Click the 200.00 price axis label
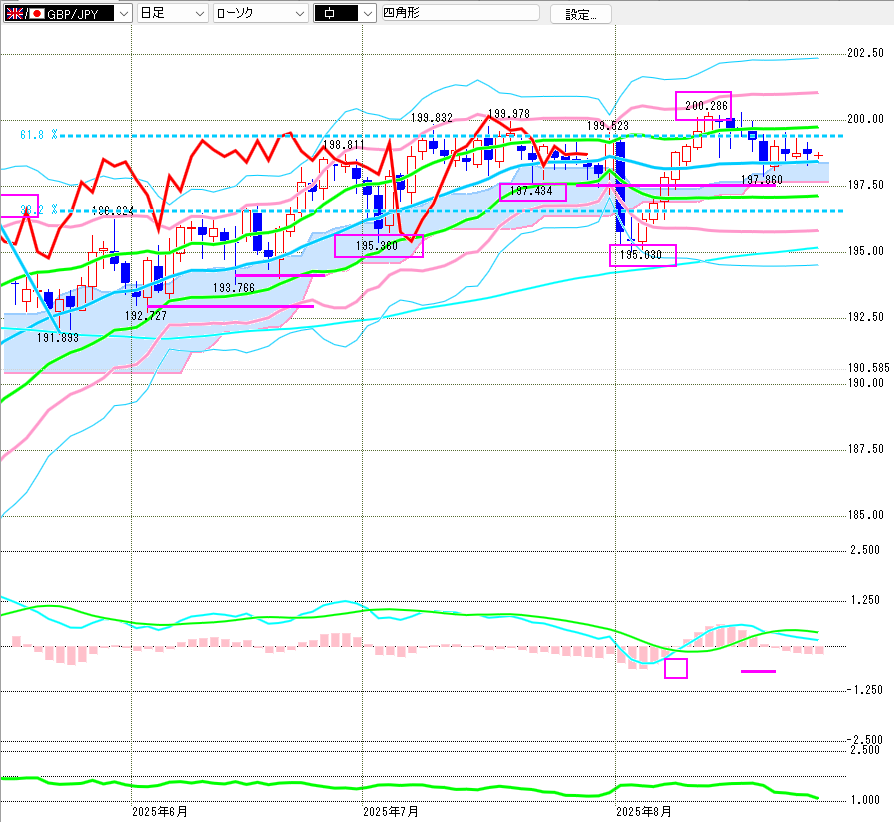 [x=865, y=119]
